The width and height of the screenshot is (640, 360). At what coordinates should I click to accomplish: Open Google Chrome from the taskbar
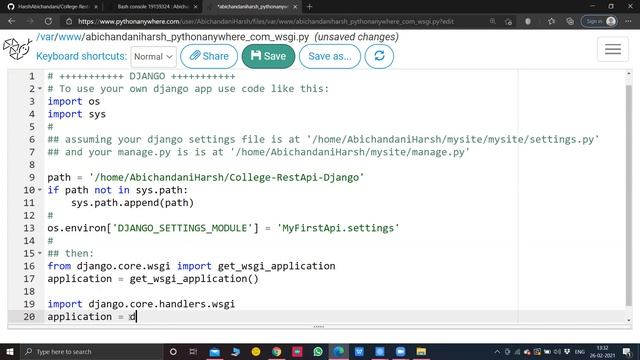pyautogui.click(x=276, y=351)
